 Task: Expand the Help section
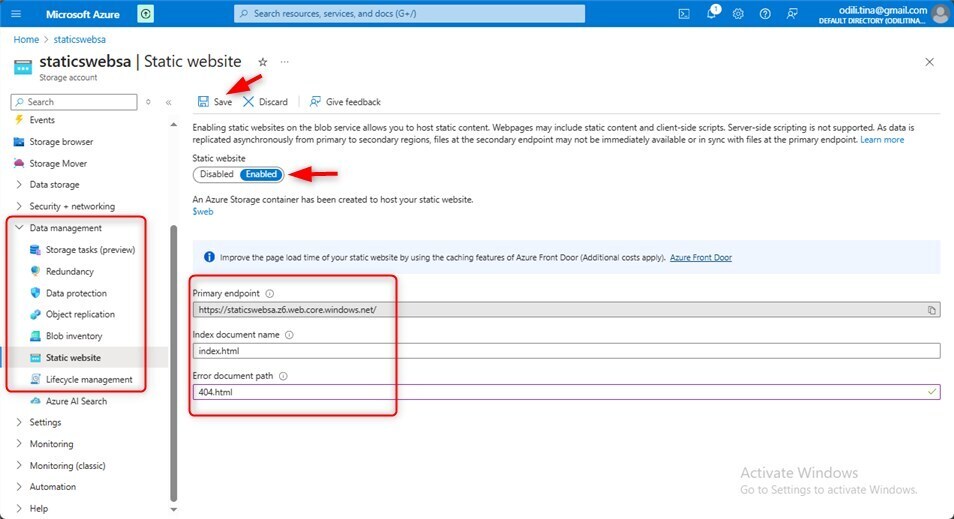pos(19,509)
